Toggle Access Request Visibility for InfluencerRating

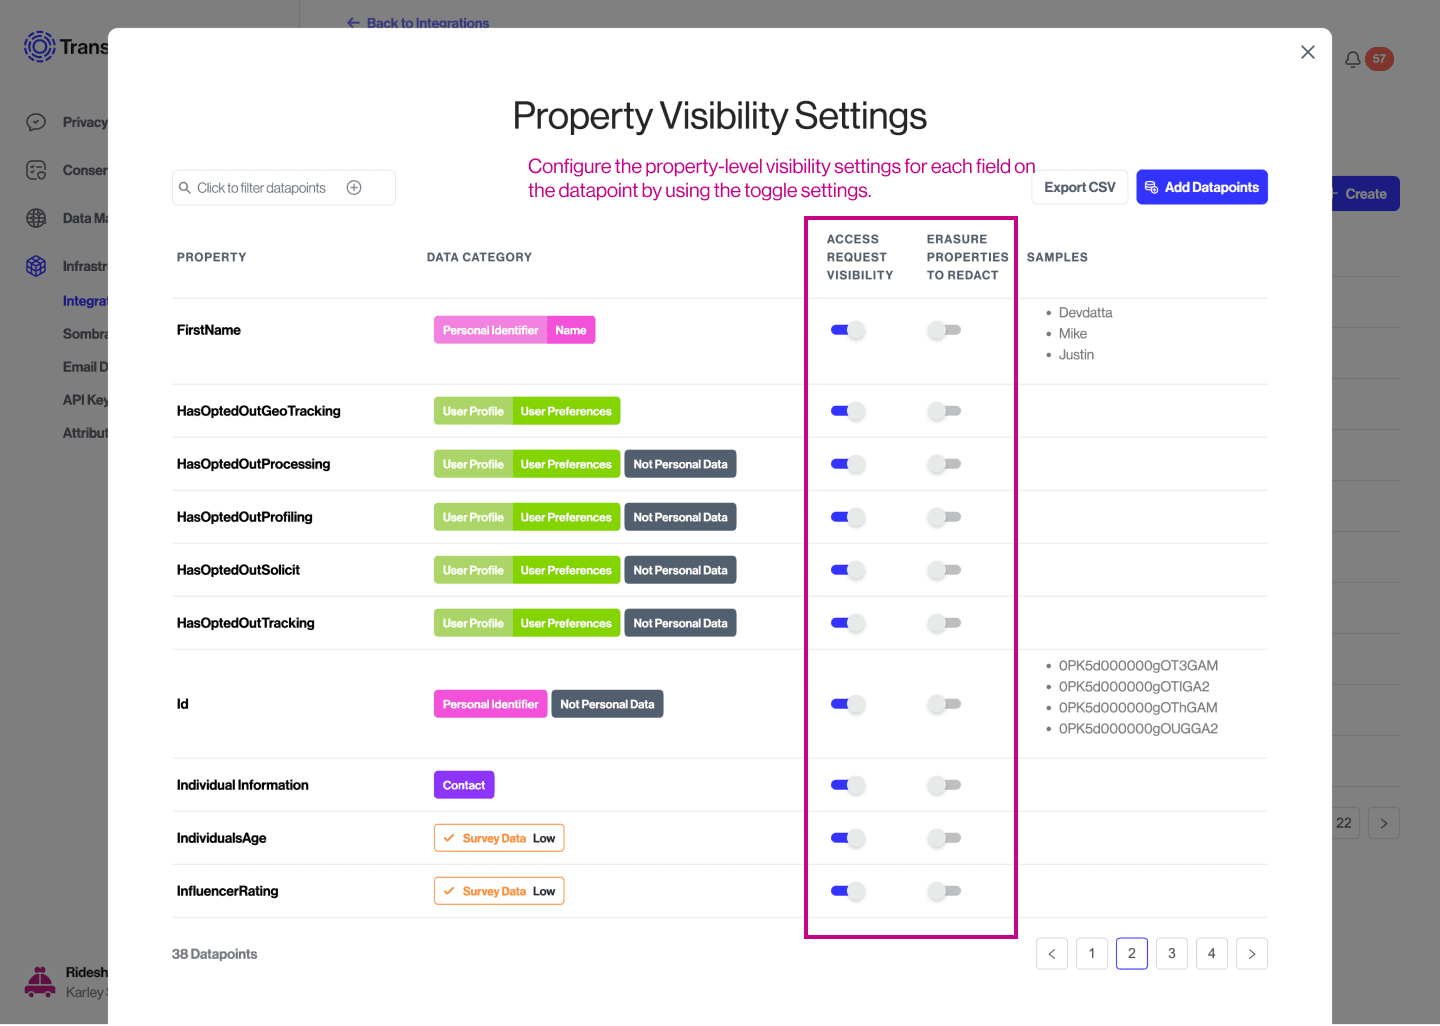(847, 890)
